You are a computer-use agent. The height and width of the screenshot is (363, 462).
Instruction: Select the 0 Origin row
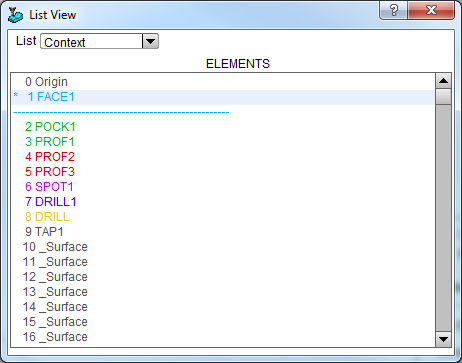click(223, 82)
